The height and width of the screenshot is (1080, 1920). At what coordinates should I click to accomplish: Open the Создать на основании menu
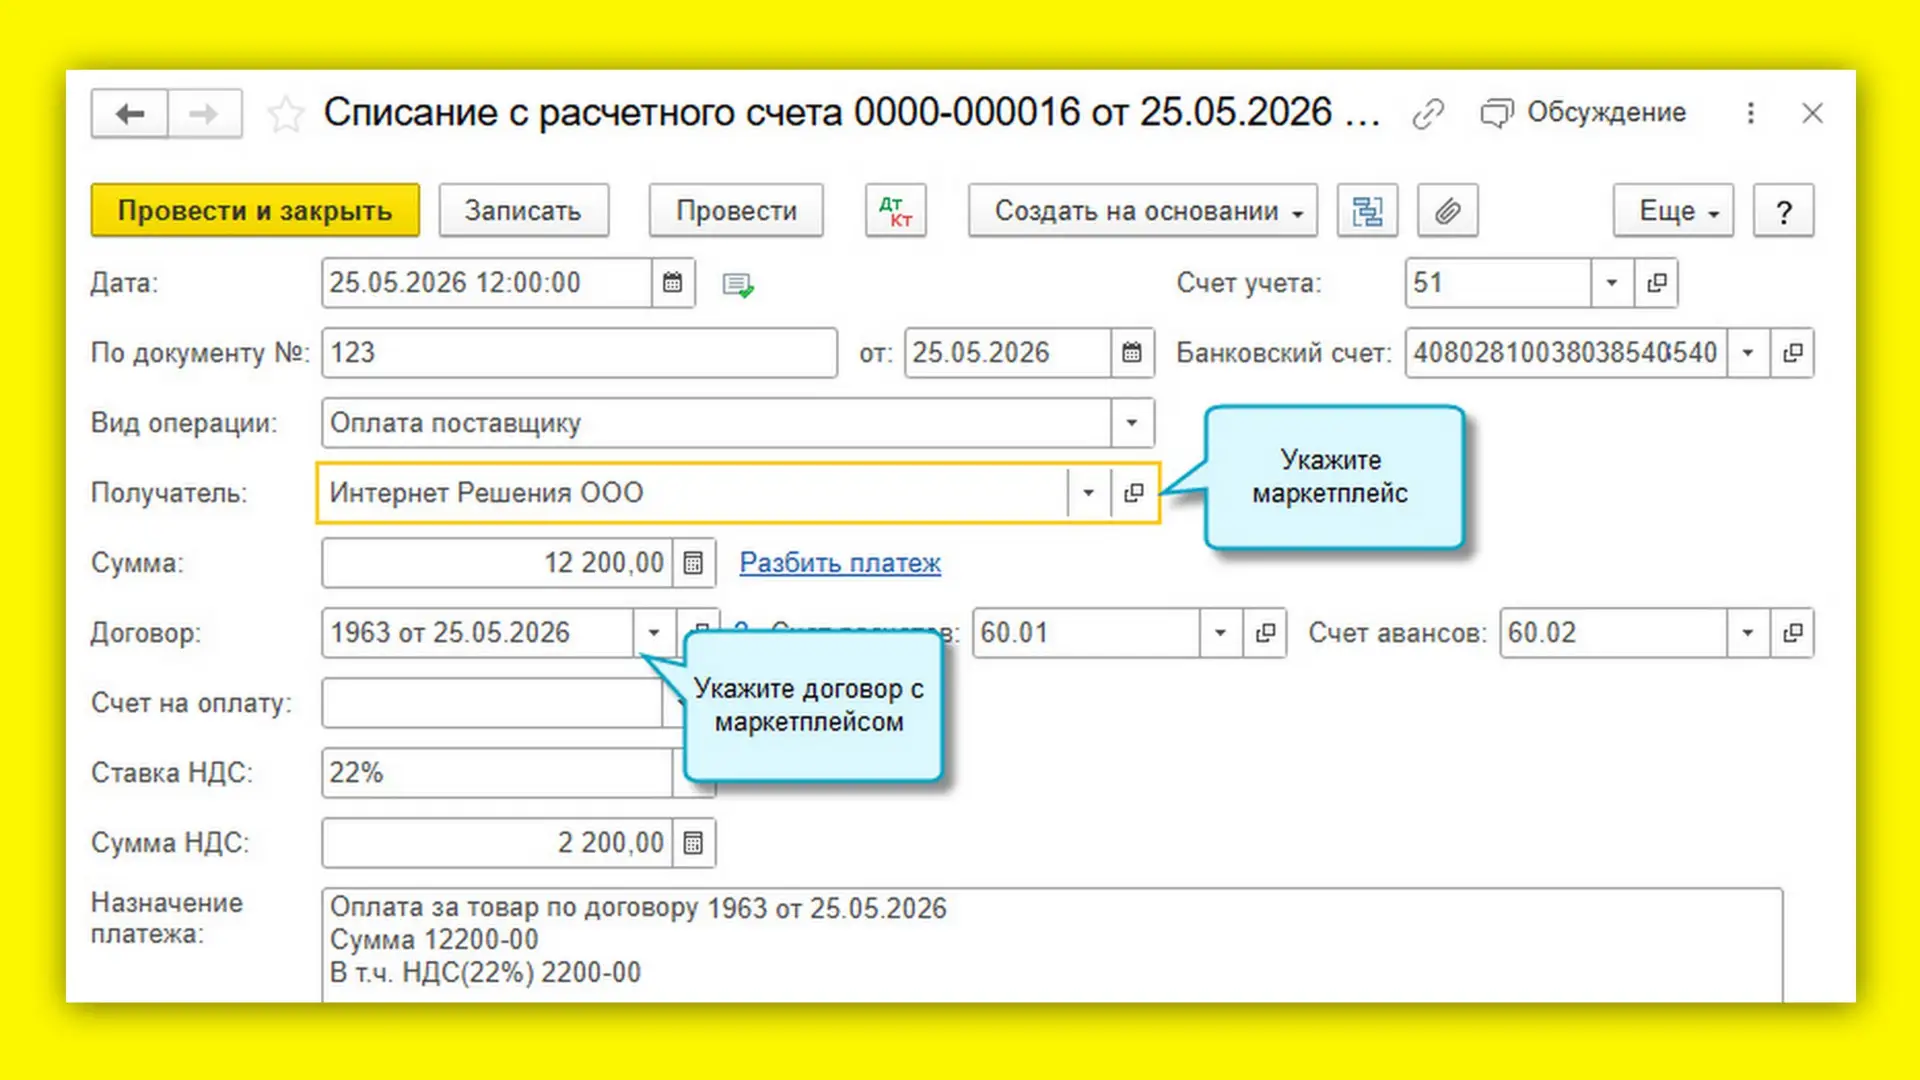click(x=1142, y=211)
